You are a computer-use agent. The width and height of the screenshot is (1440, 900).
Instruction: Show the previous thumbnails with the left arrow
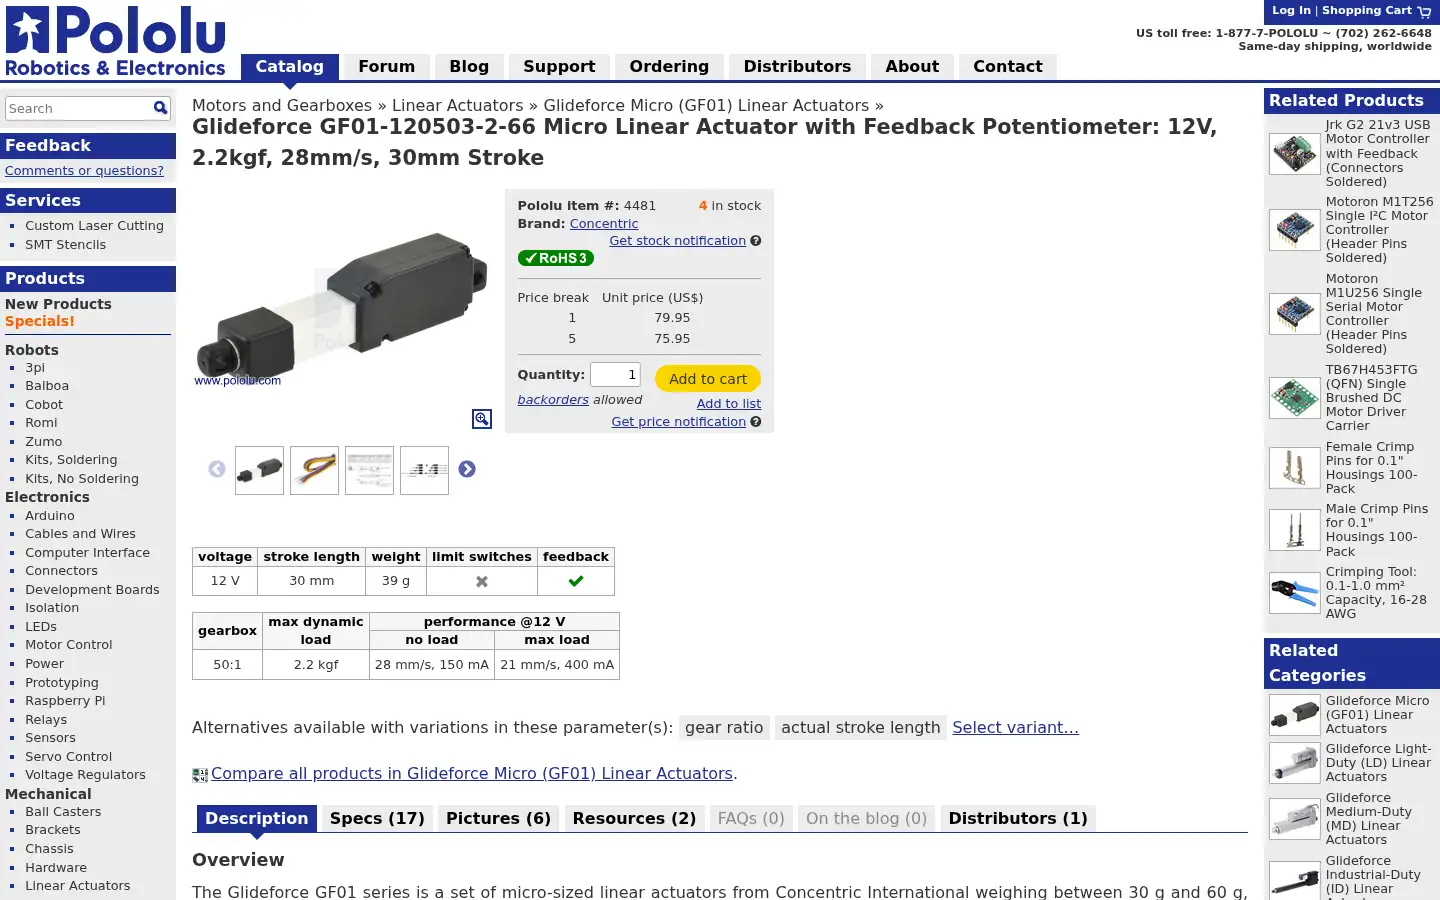pyautogui.click(x=217, y=469)
